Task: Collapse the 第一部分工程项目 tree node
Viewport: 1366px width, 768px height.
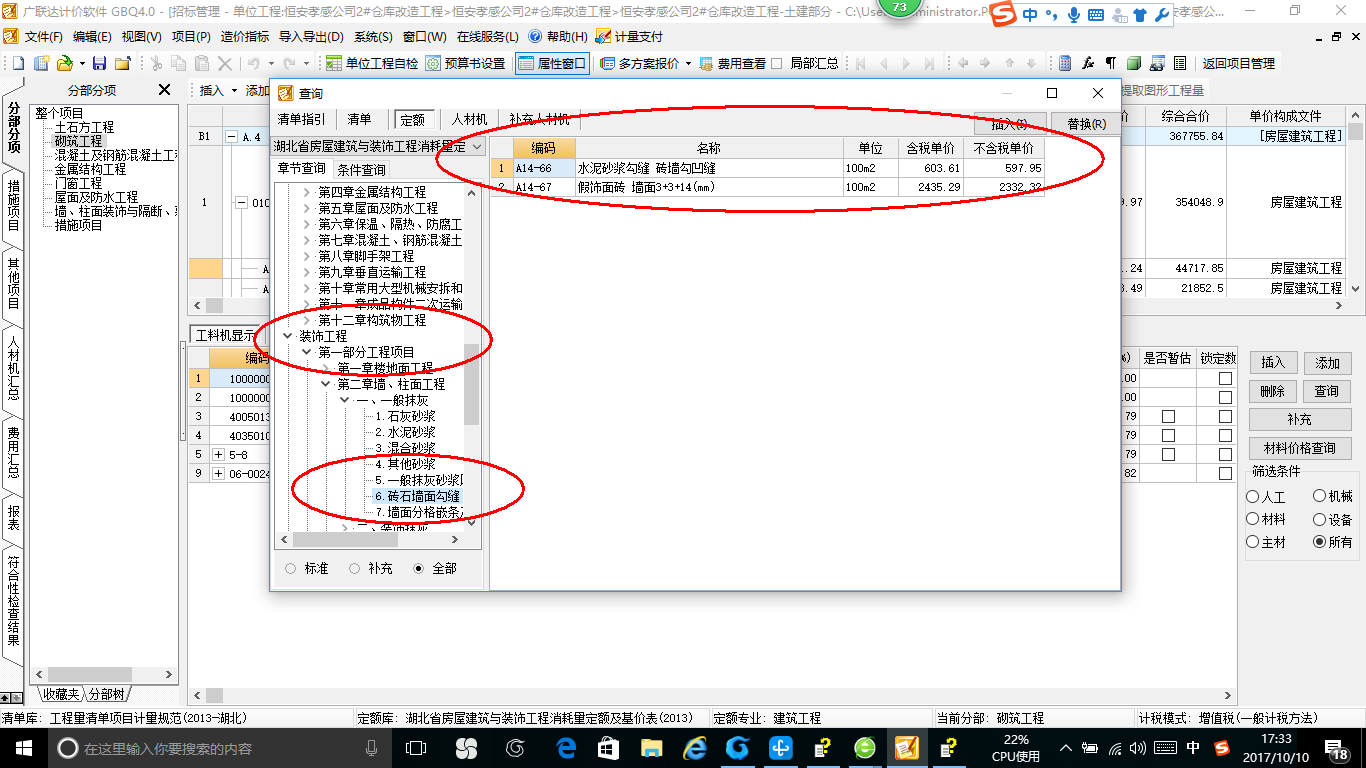Action: pyautogui.click(x=306, y=352)
